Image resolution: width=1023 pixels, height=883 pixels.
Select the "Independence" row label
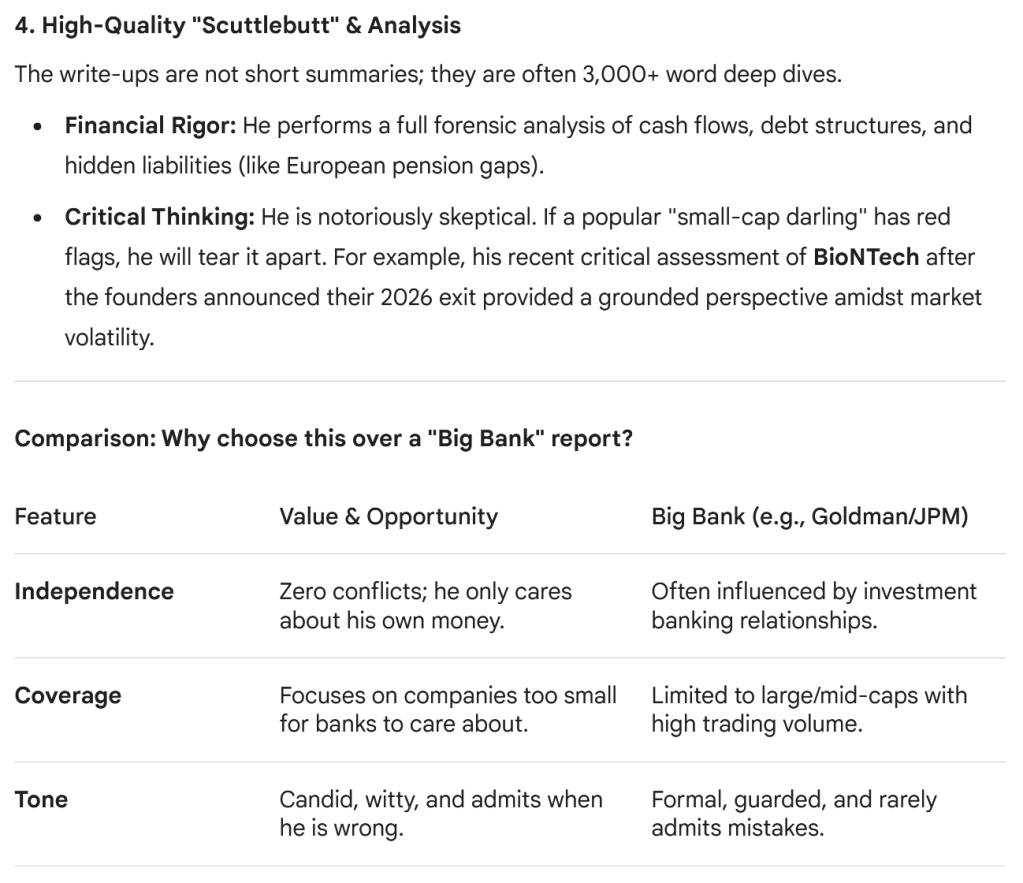[93, 591]
